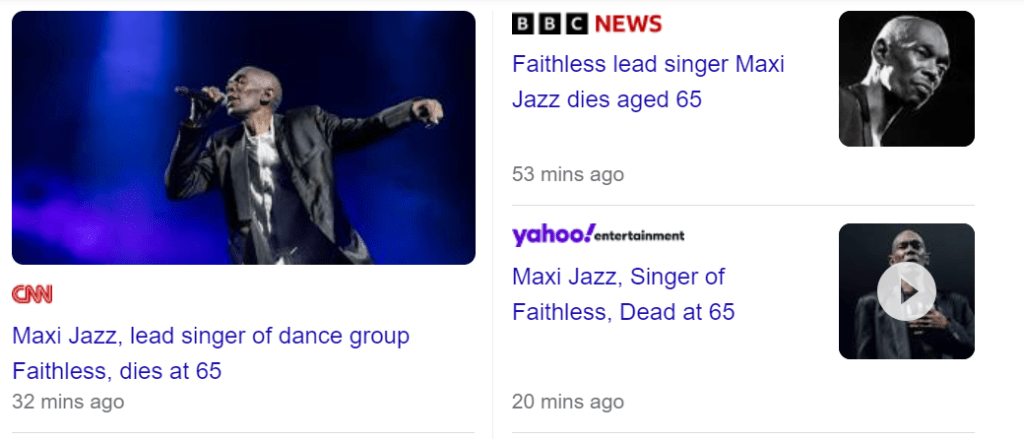Click the red NEWS text beside BBC
The image size is (1024, 439).
(x=628, y=24)
